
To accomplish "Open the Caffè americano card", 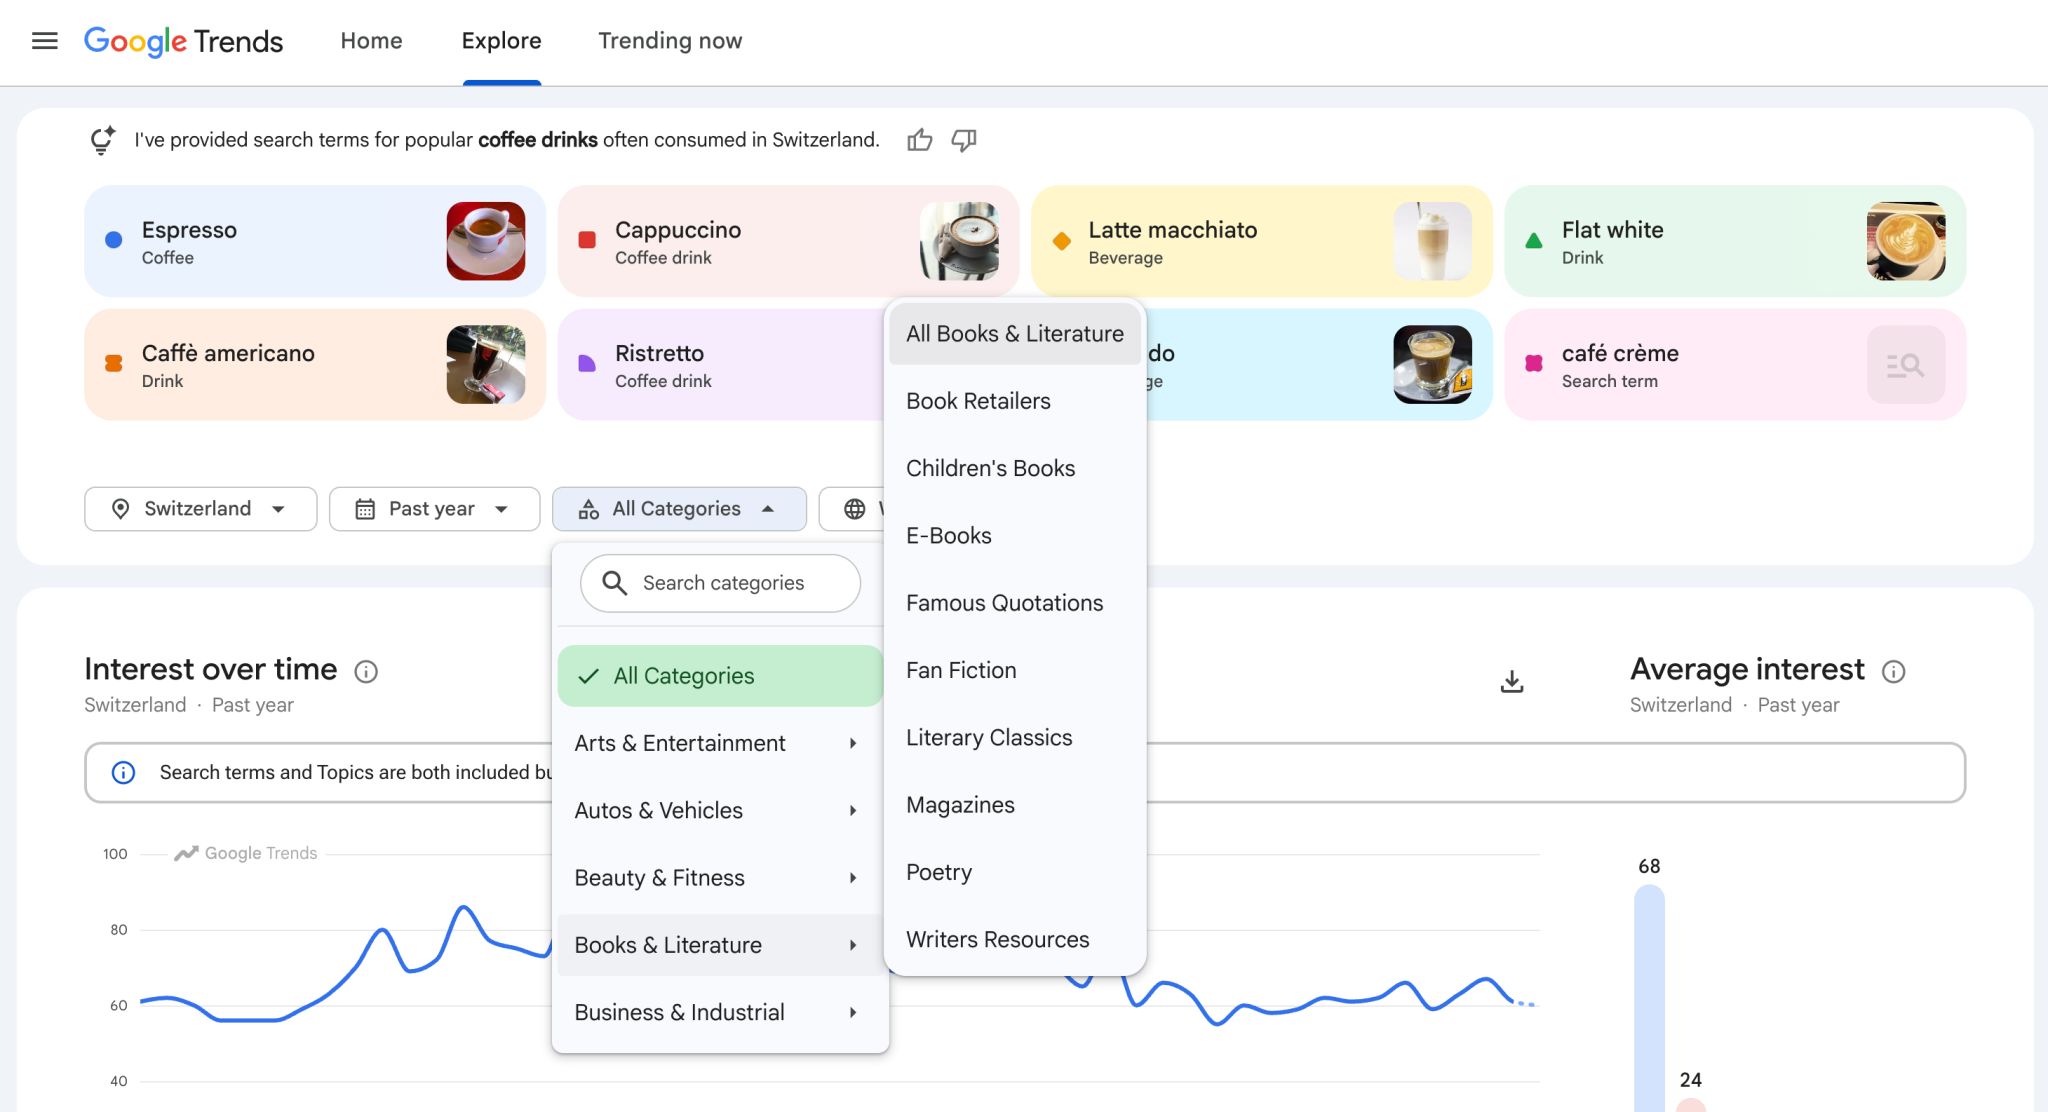I will (x=315, y=365).
